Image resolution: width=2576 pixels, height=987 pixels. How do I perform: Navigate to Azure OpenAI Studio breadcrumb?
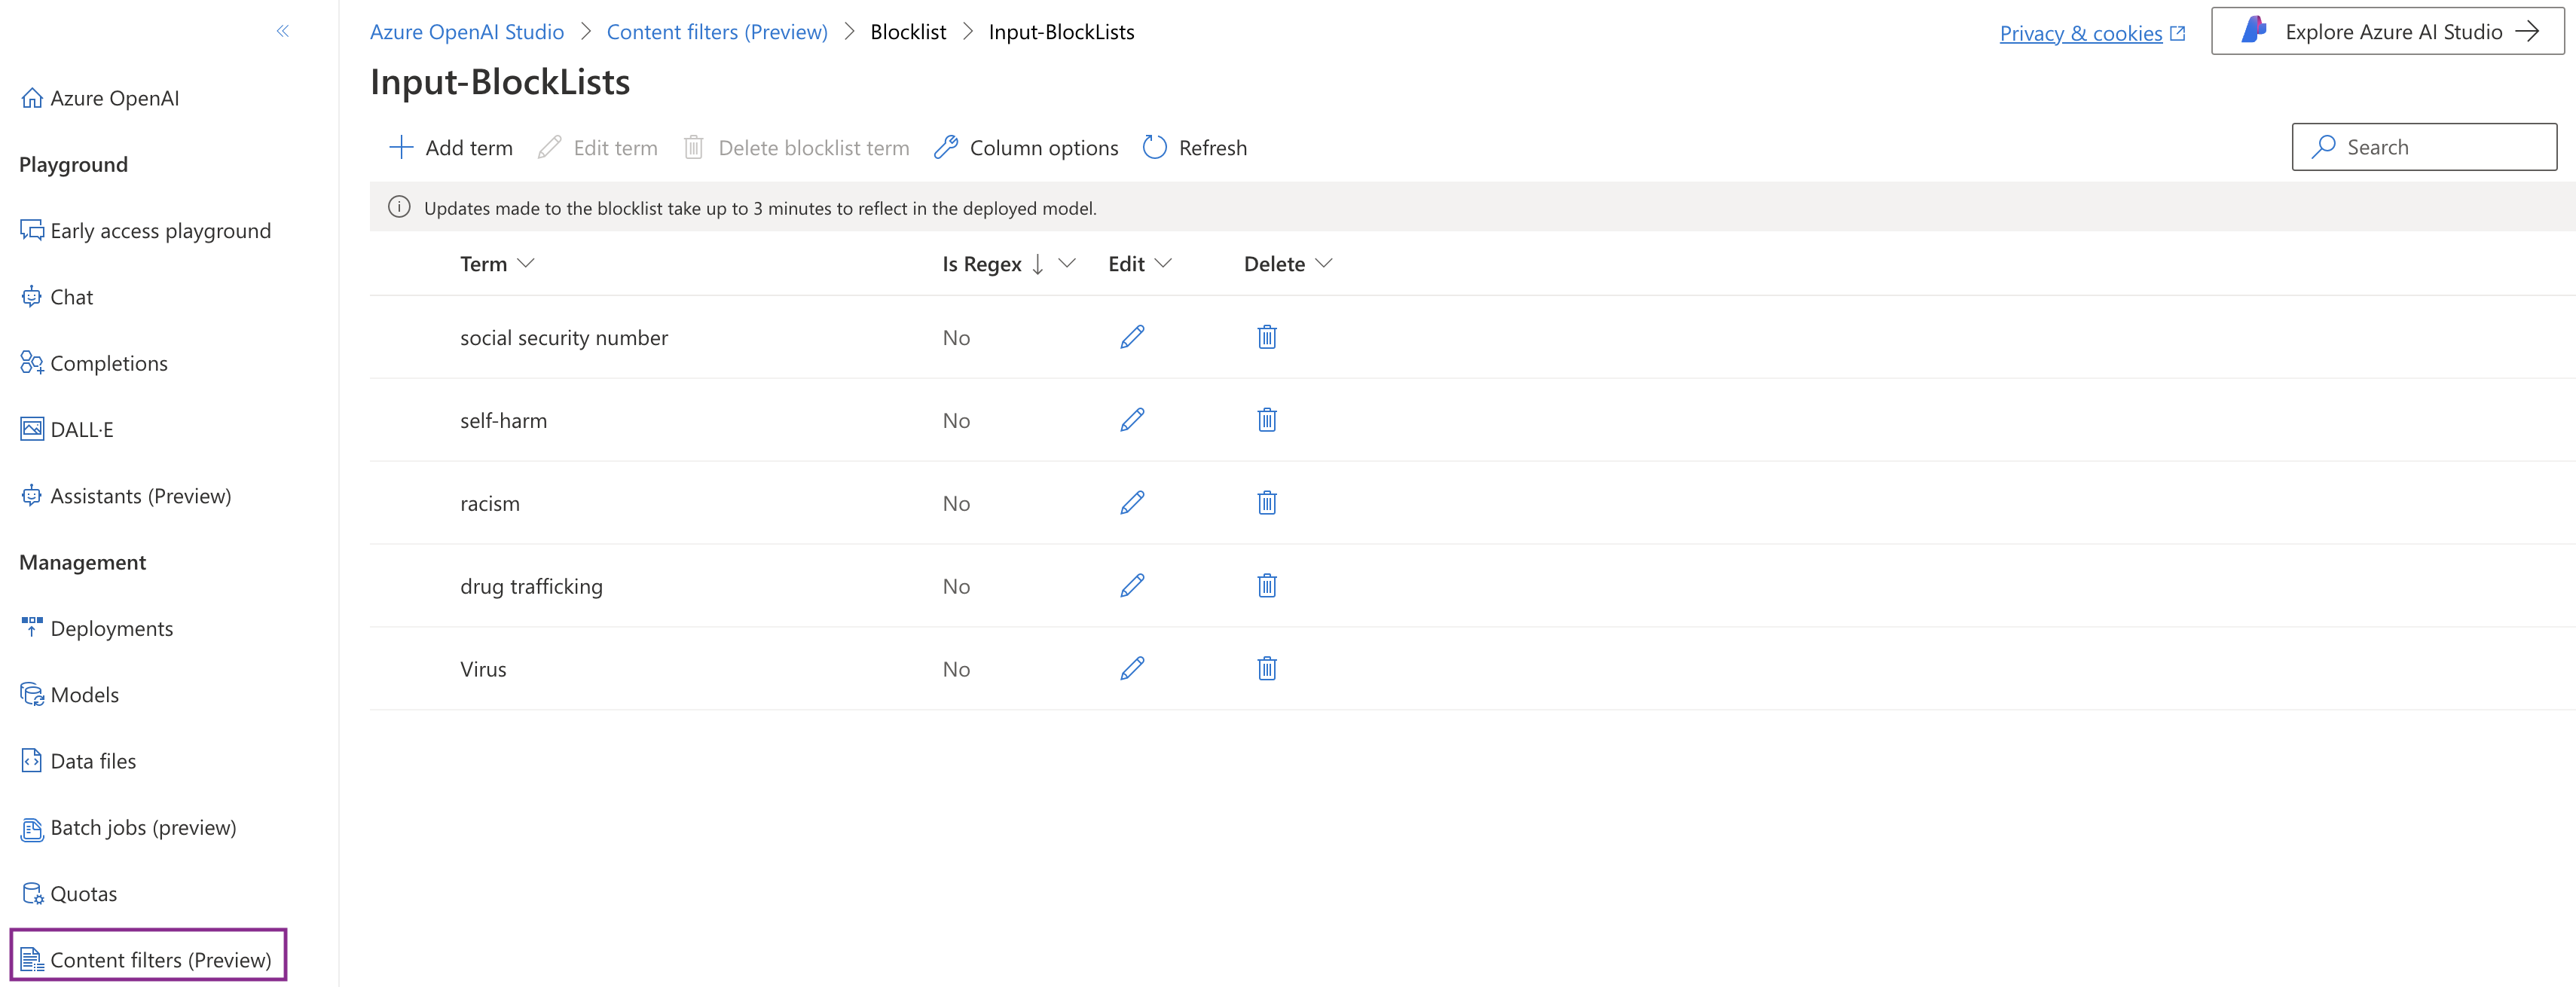(x=467, y=32)
